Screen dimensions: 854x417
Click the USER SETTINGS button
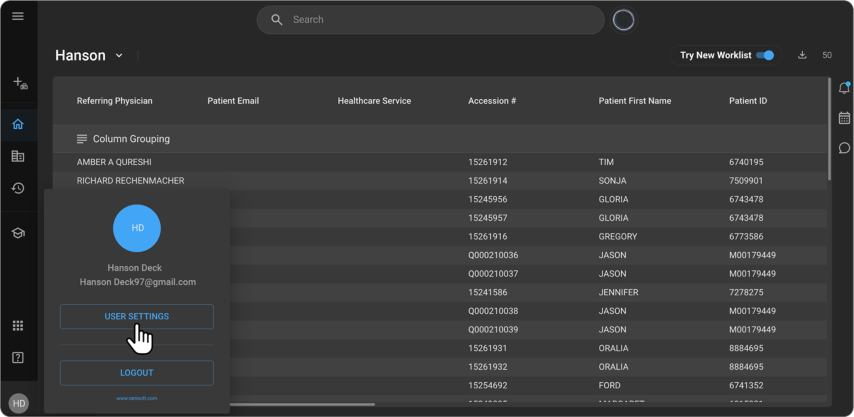point(137,317)
